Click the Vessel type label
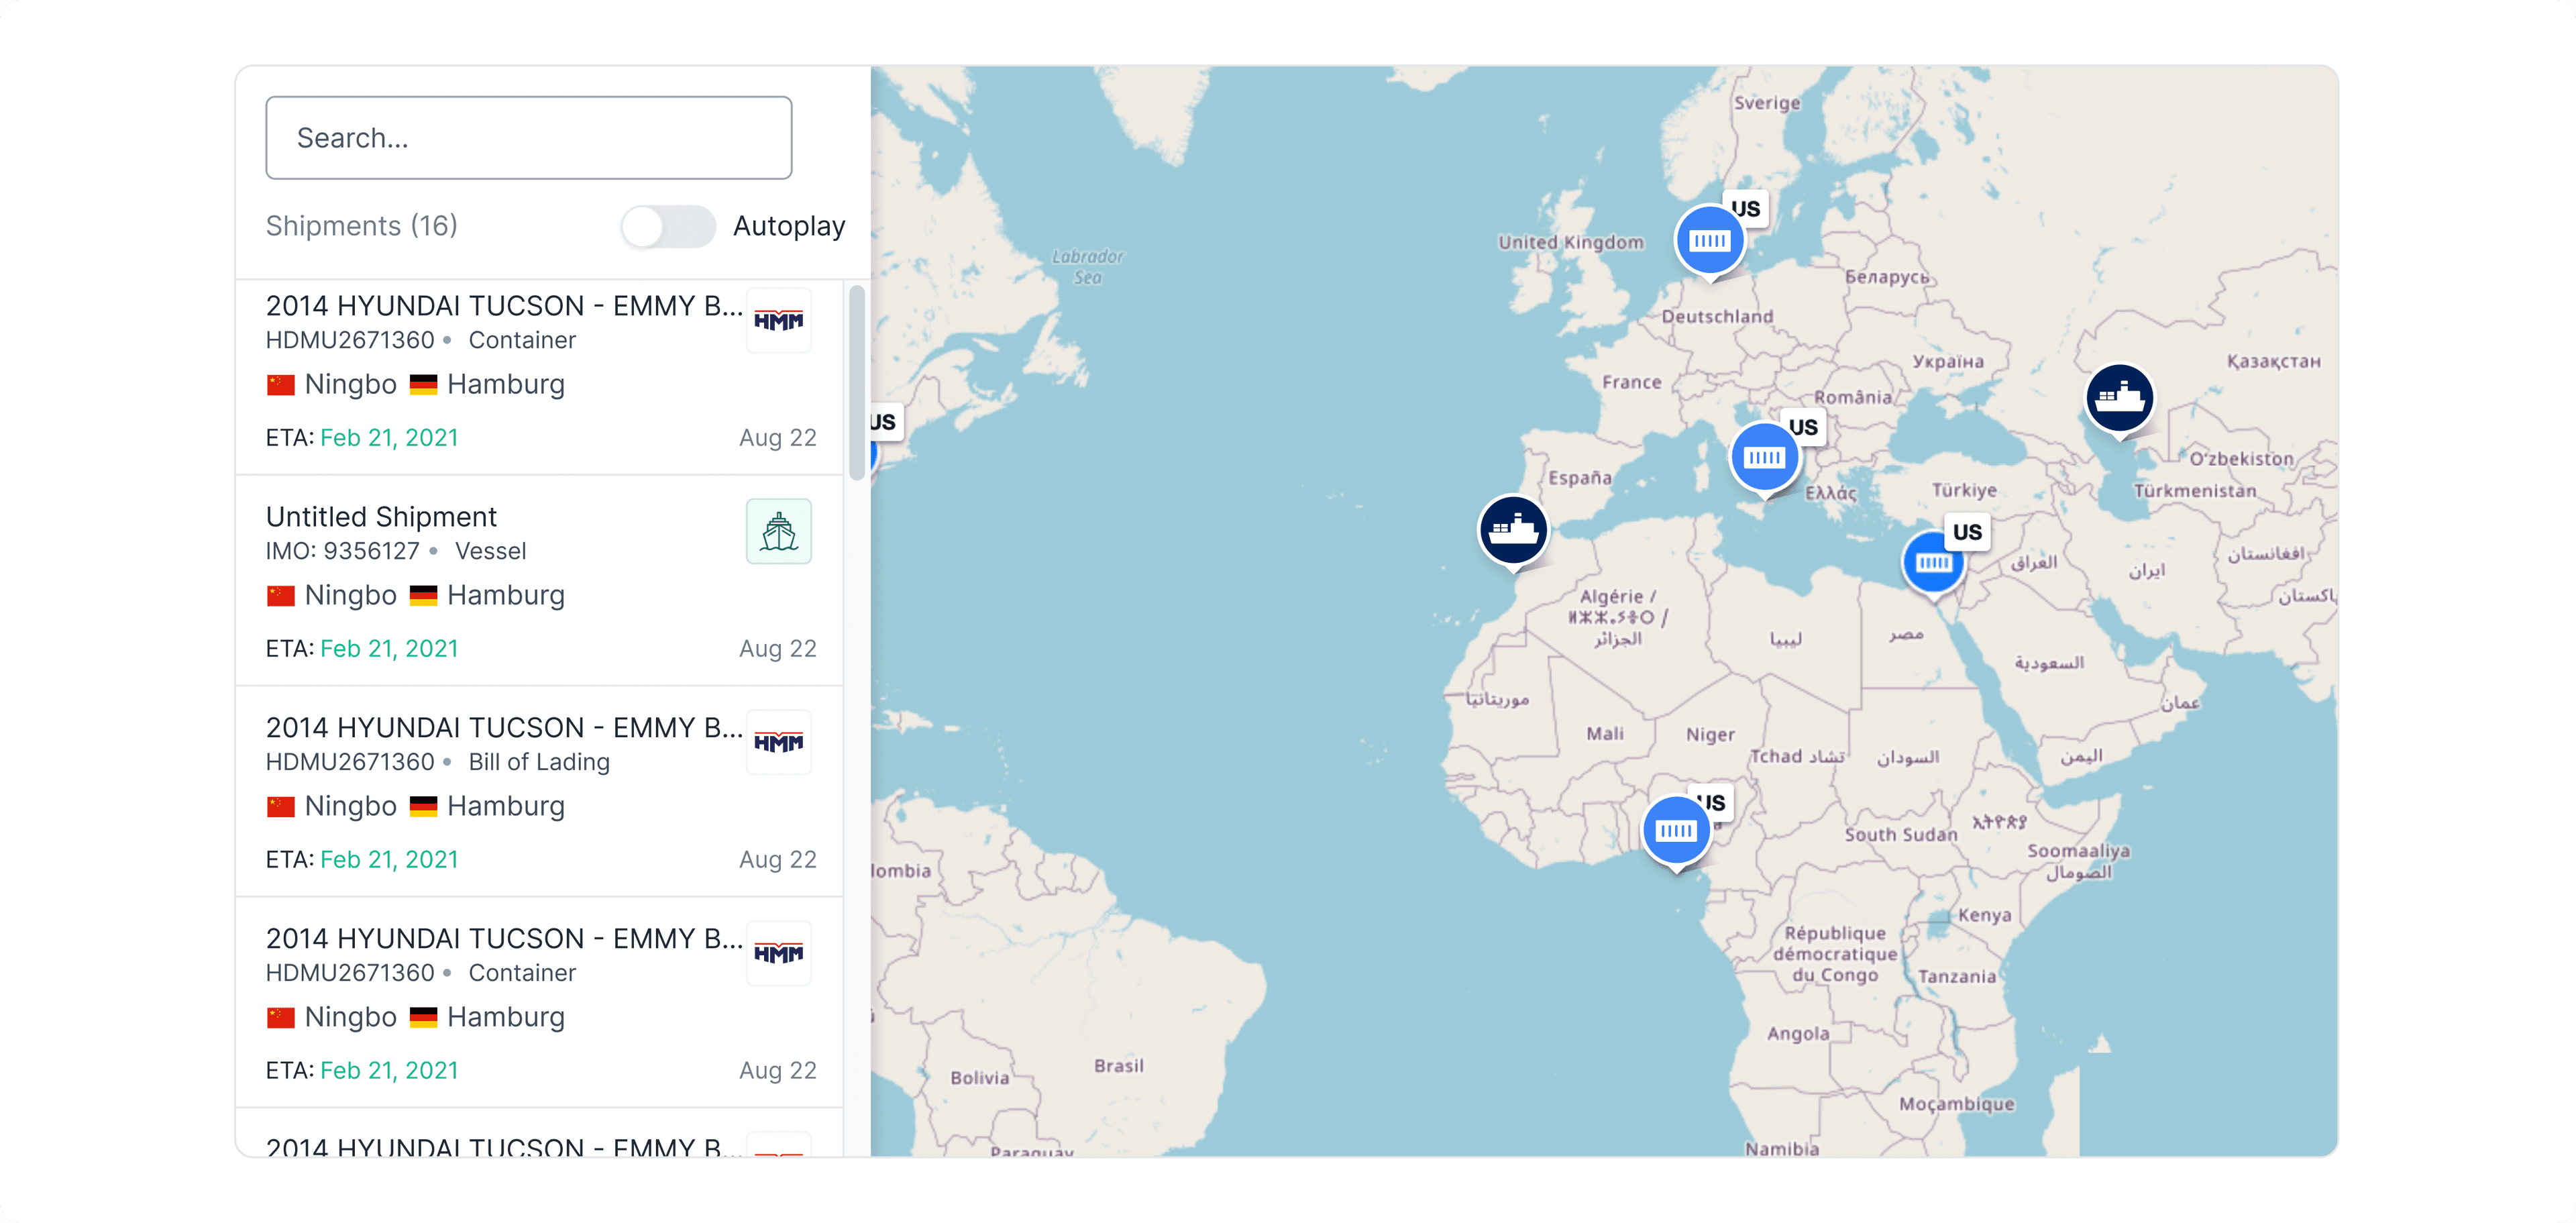 point(490,551)
